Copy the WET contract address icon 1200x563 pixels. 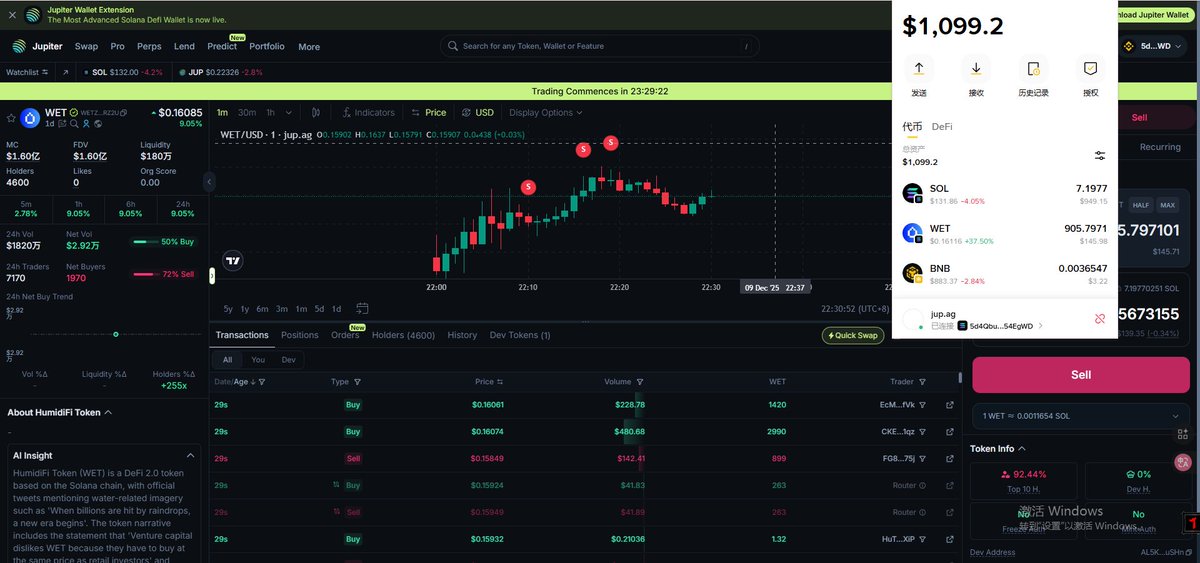(x=123, y=113)
